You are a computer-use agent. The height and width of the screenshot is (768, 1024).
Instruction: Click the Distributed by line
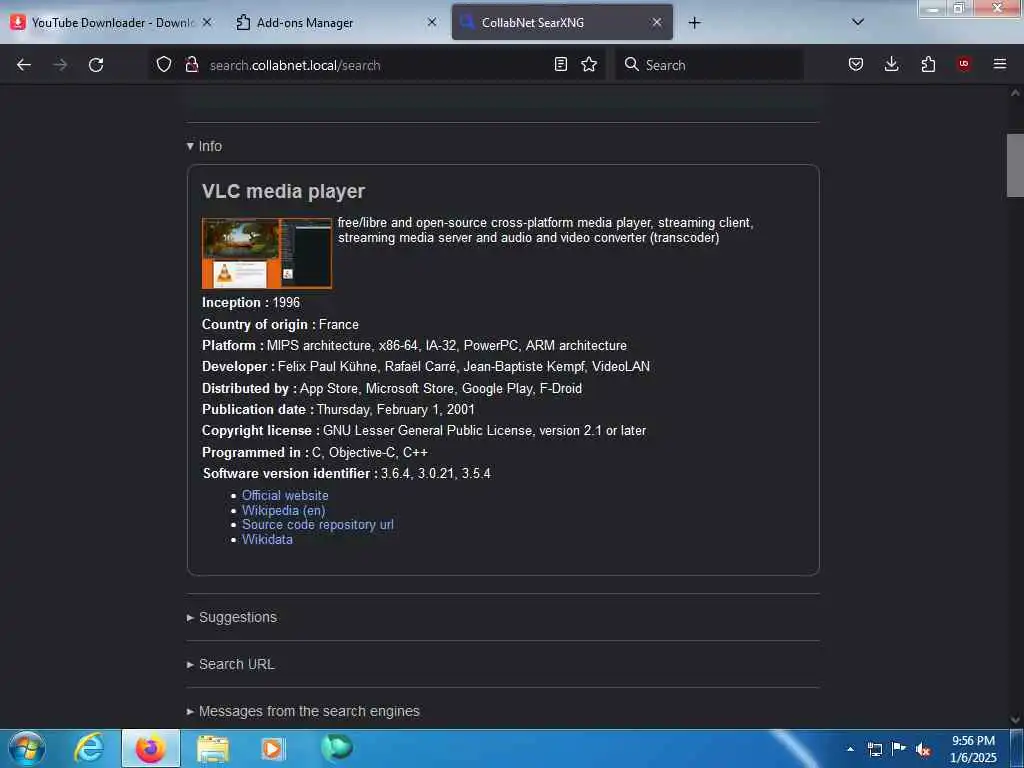pyautogui.click(x=392, y=389)
